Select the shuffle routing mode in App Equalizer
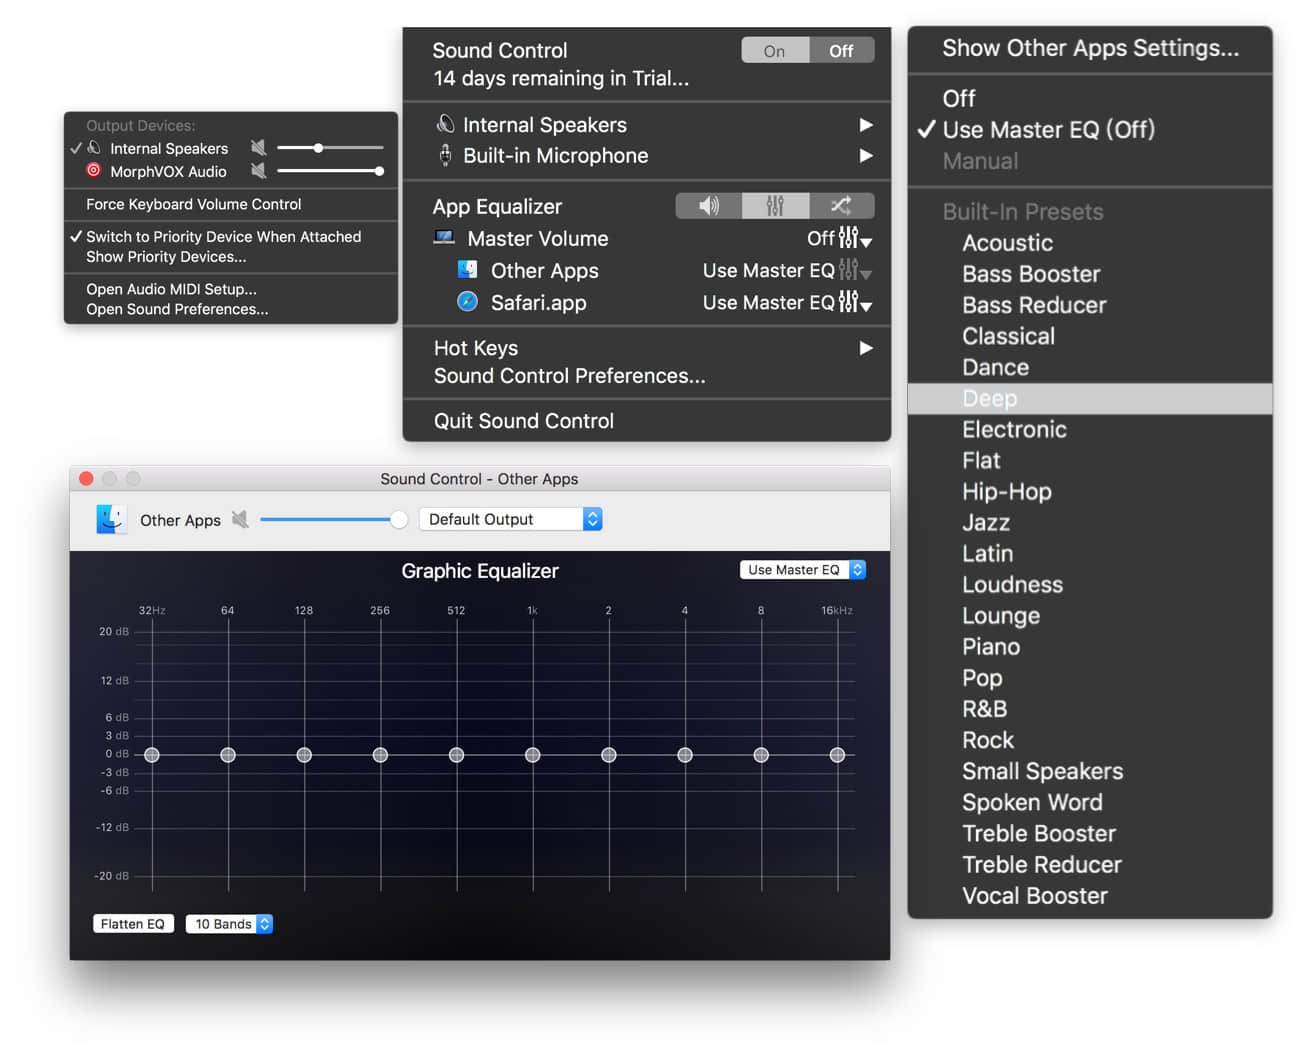Image resolution: width=1306 pixels, height=1058 pixels. [841, 206]
